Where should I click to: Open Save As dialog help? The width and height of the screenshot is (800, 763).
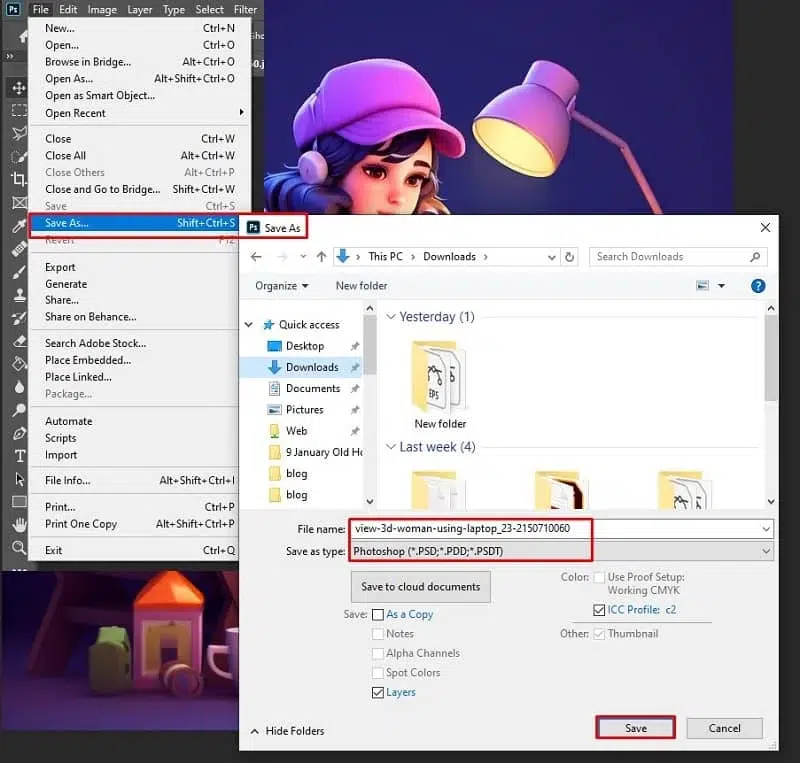point(758,286)
